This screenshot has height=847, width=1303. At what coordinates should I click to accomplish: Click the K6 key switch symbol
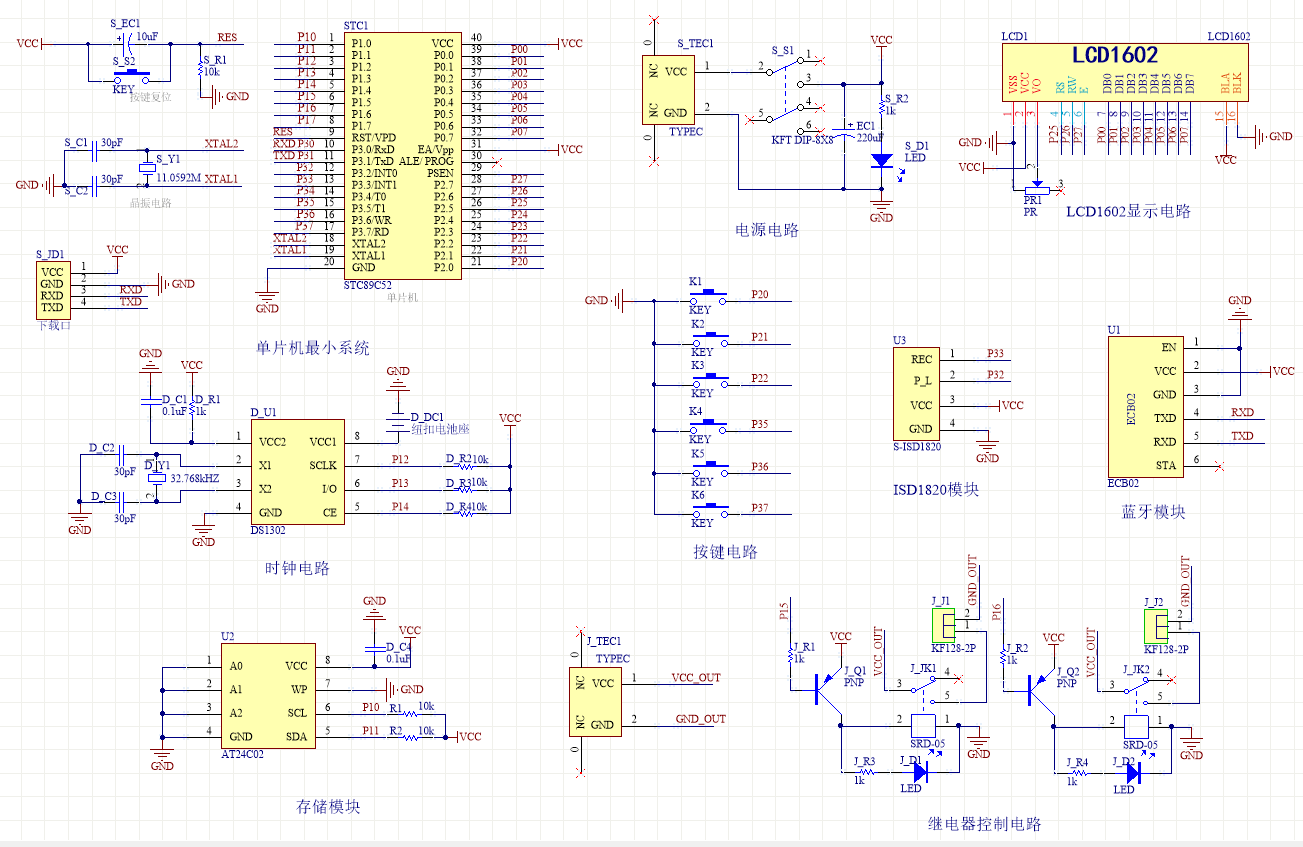708,511
